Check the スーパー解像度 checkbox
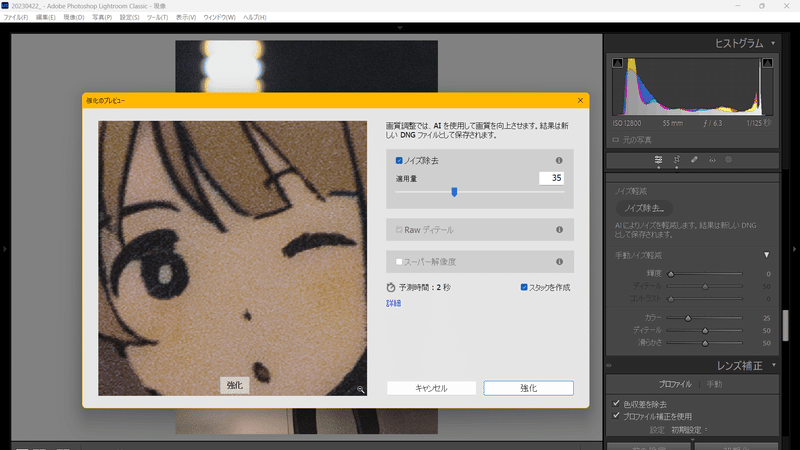This screenshot has height=450, width=800. coord(399,262)
